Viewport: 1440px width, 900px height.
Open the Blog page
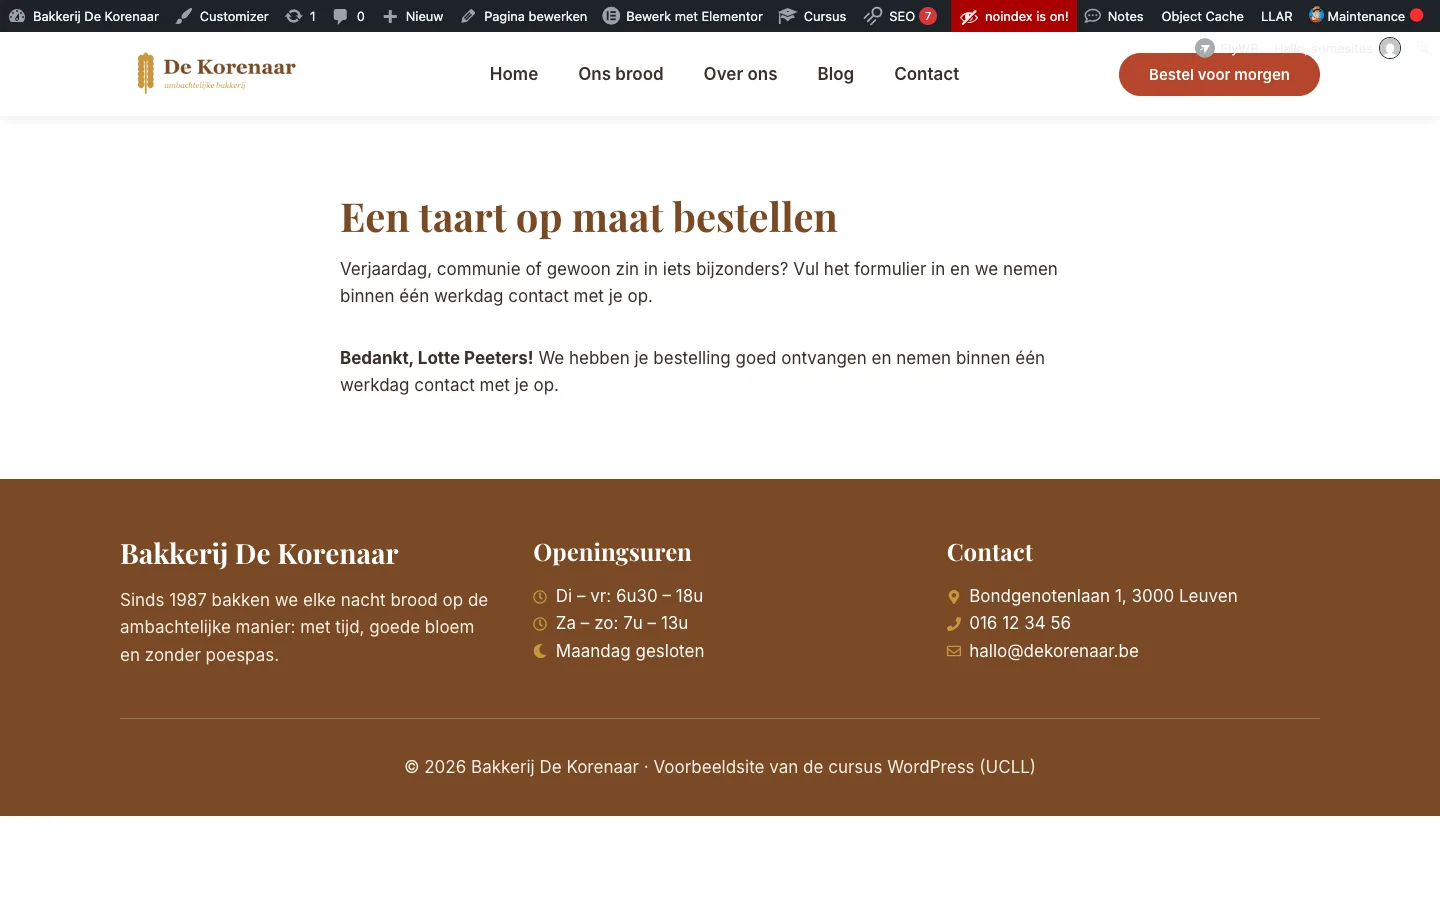(x=835, y=74)
